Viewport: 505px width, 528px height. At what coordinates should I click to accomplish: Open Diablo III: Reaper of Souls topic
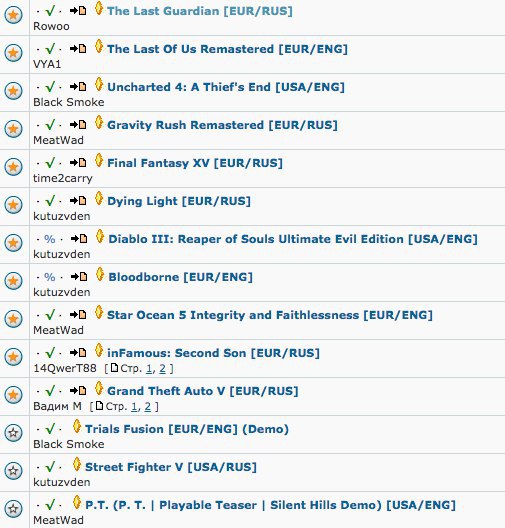(x=293, y=239)
